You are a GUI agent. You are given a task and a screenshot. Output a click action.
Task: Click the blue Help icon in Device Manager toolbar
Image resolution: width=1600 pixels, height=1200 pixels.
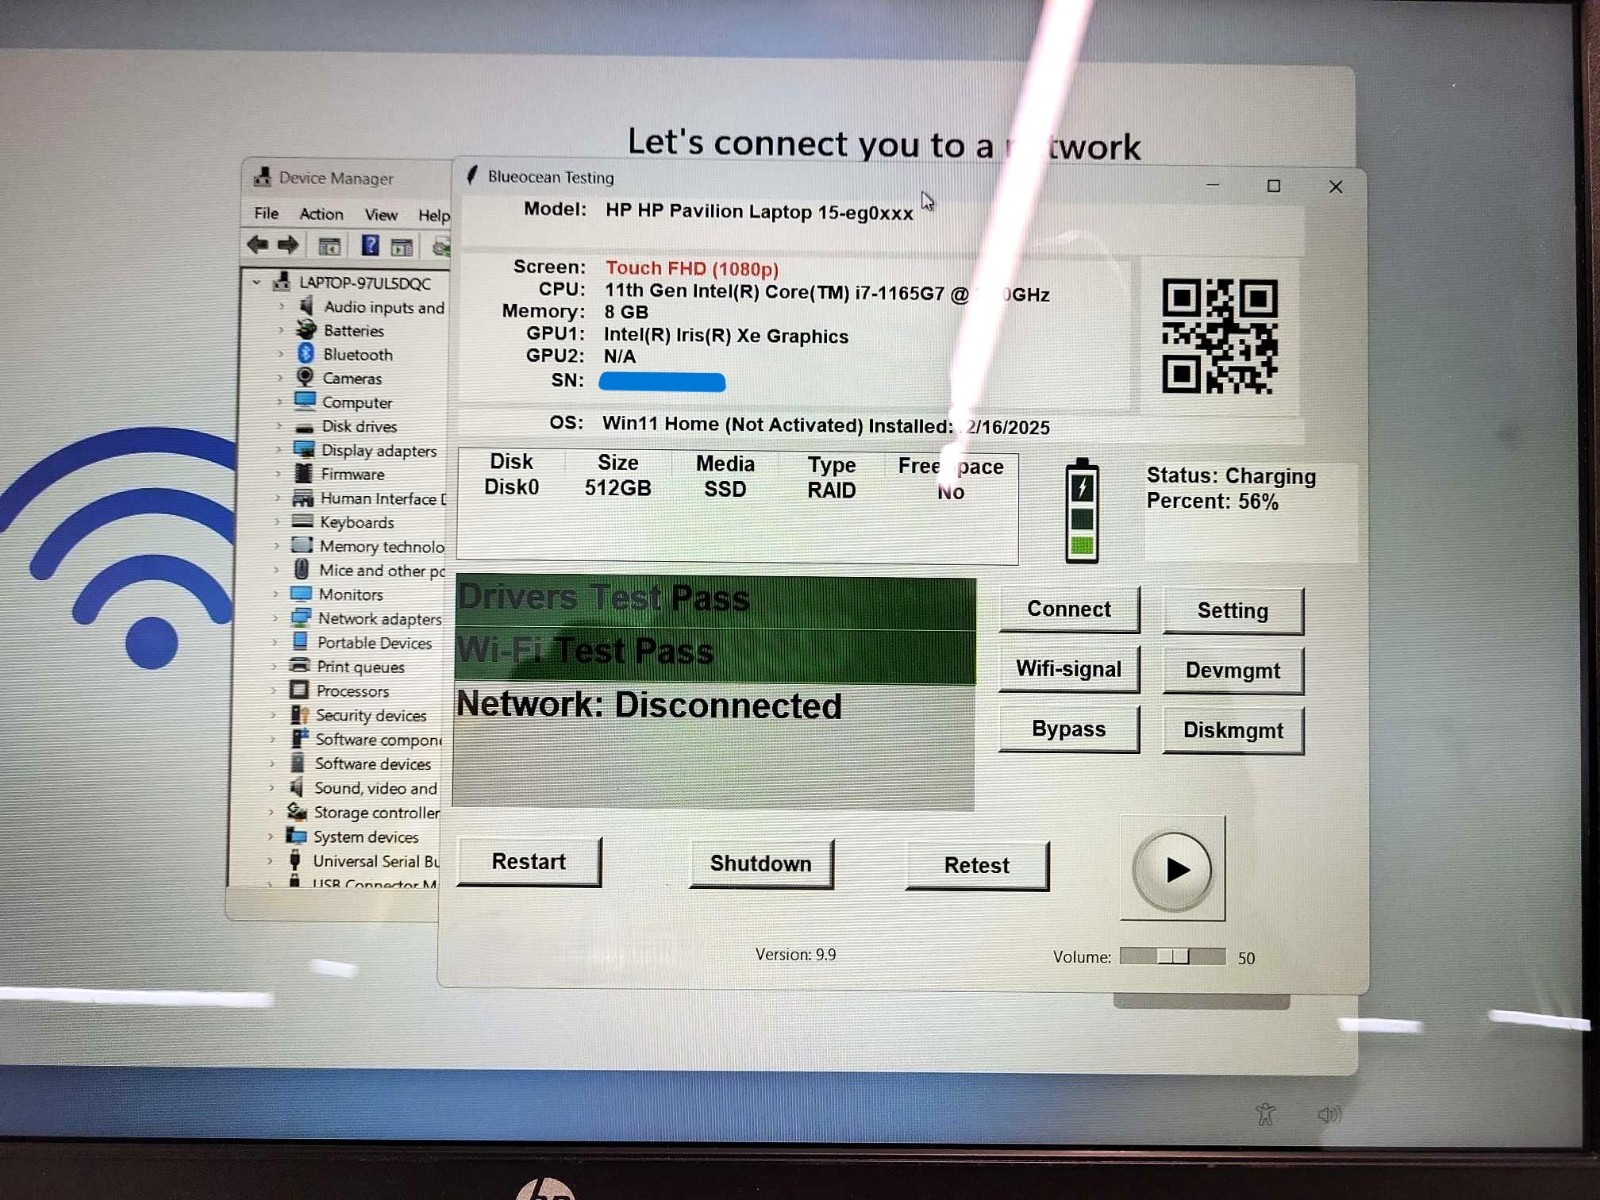coord(370,245)
